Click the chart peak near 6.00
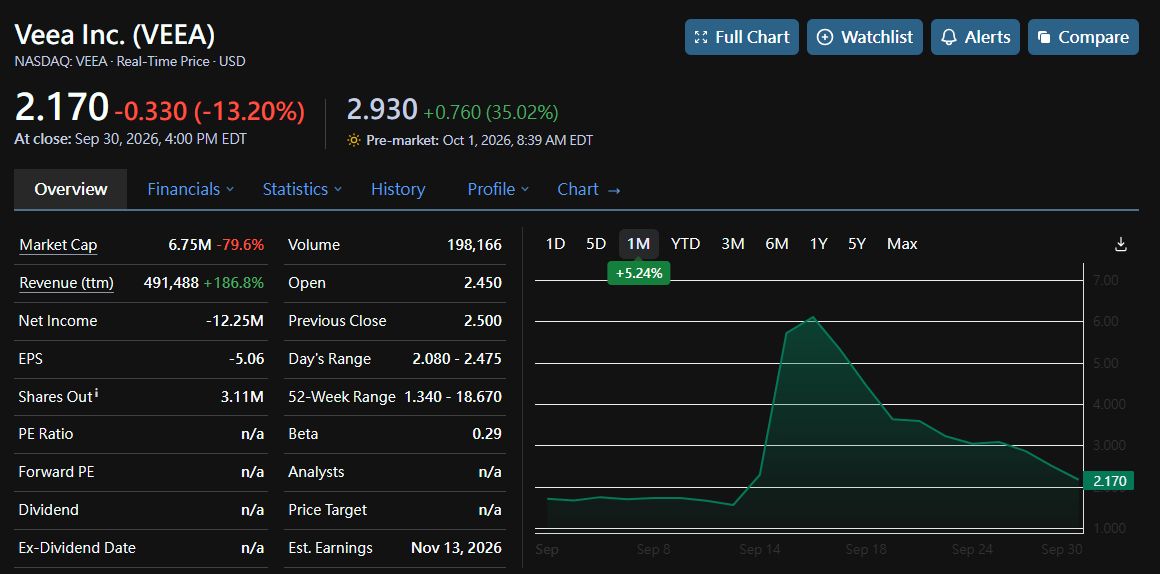This screenshot has height=574, width=1160. coord(812,318)
